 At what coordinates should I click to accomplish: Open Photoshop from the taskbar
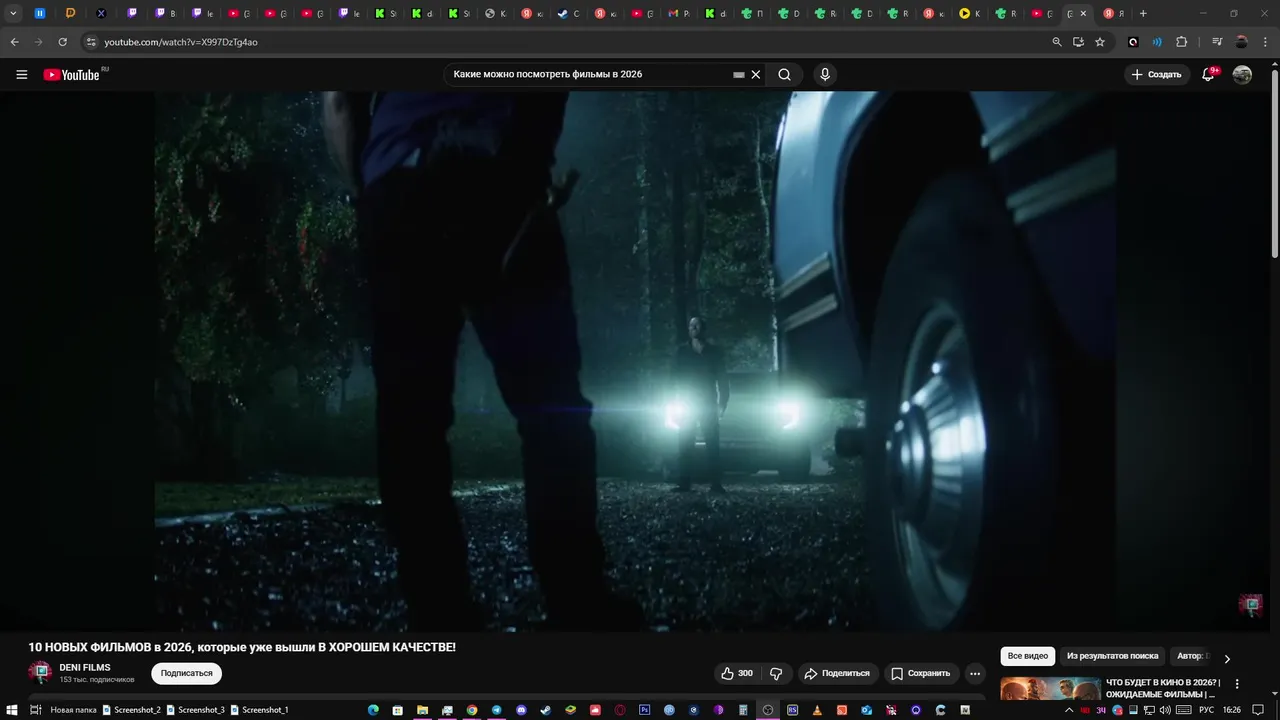pyautogui.click(x=644, y=710)
